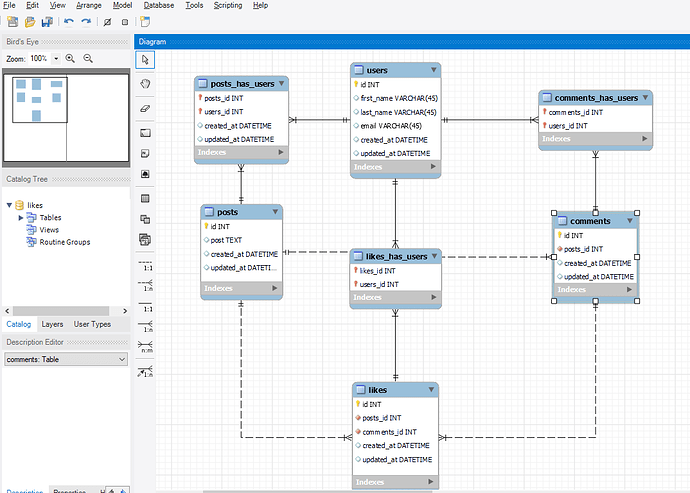Select the image placement tool
The image size is (690, 493).
[x=145, y=174]
